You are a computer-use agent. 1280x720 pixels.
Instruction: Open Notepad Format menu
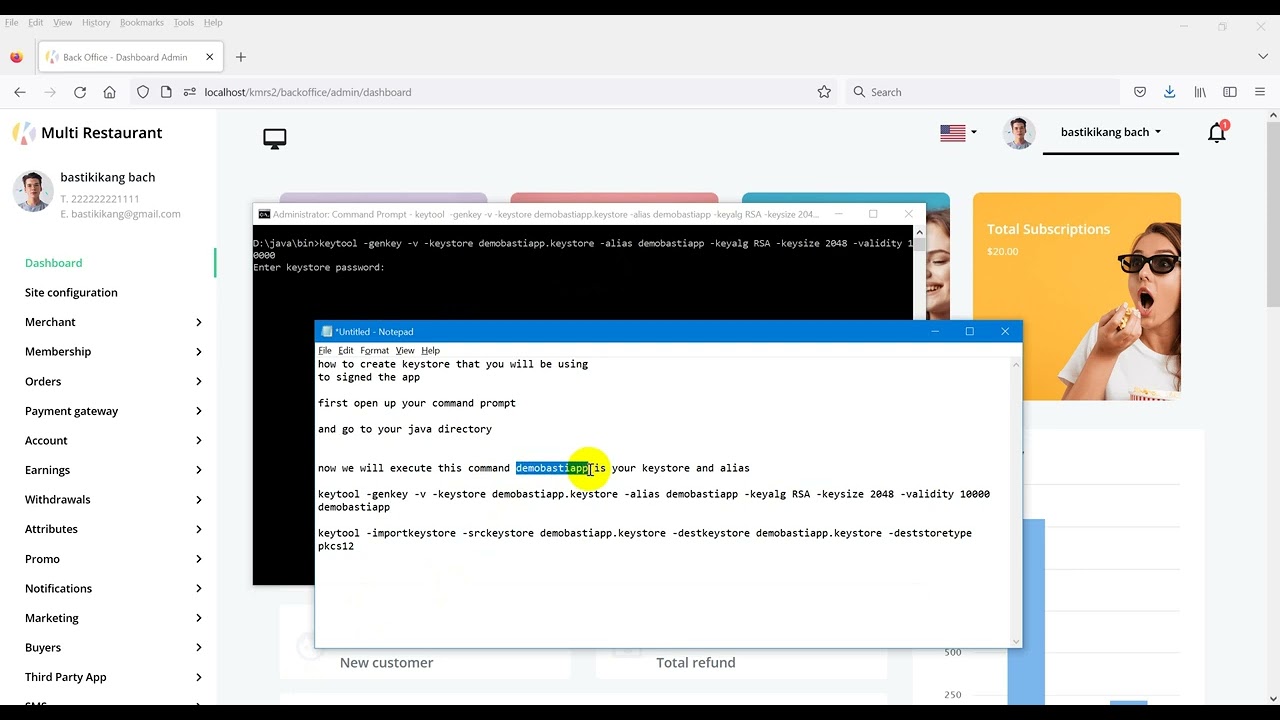[375, 351]
